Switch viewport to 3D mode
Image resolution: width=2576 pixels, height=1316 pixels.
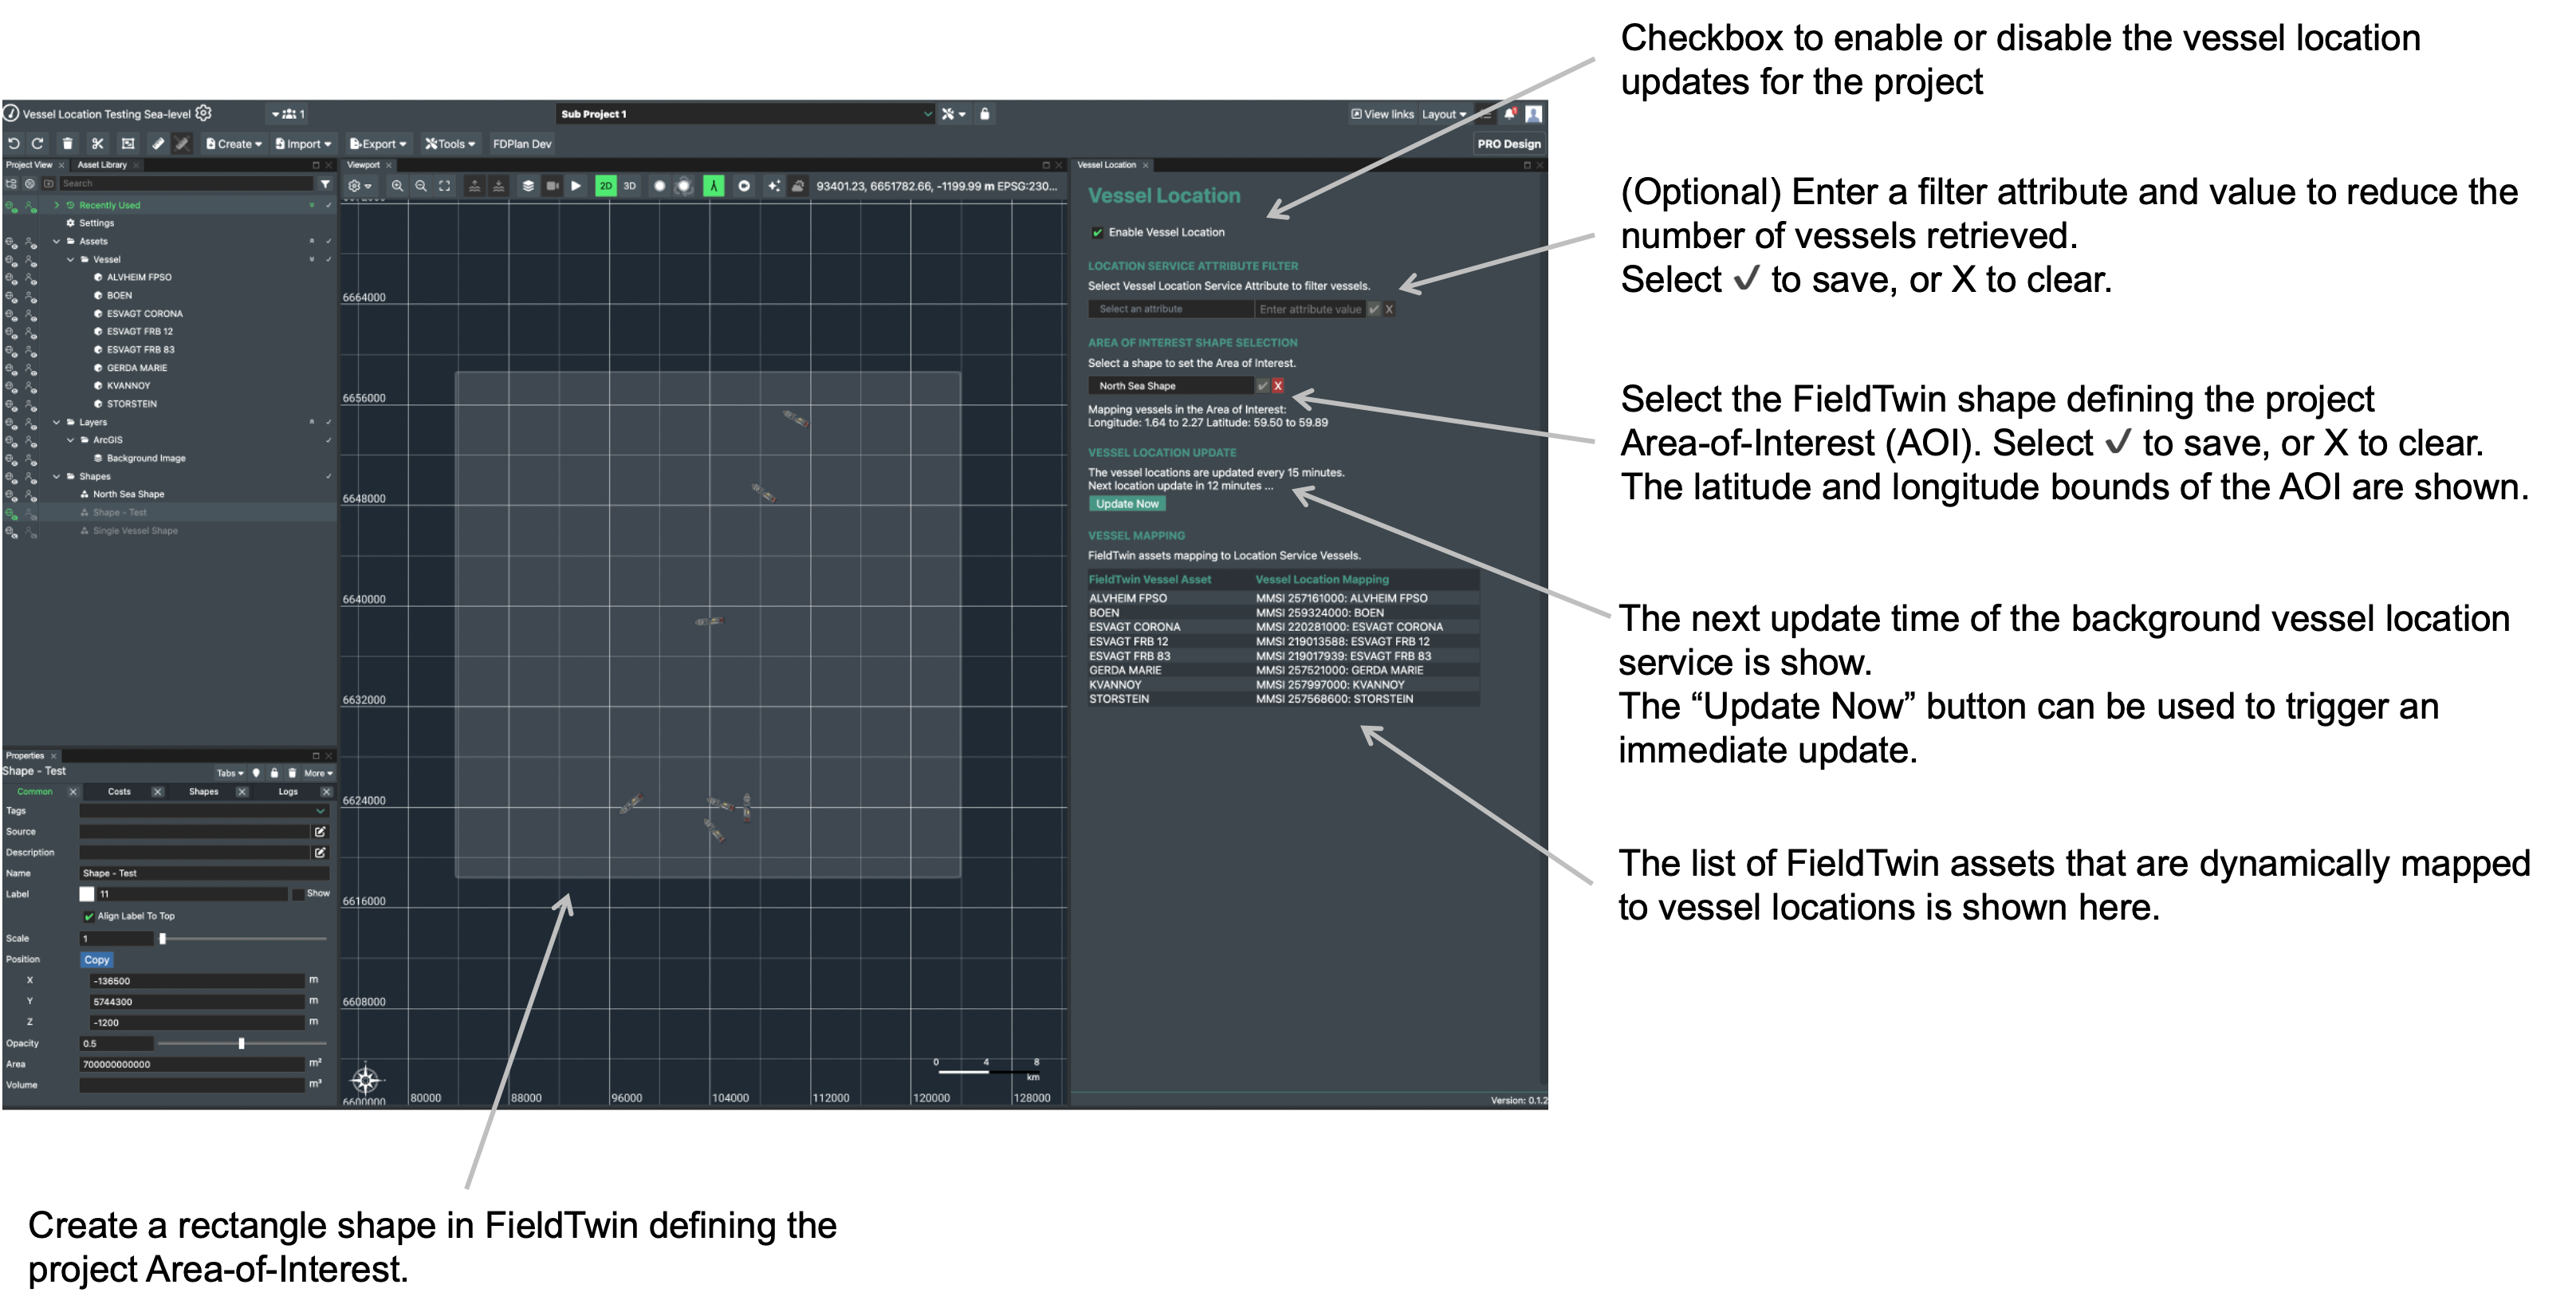click(630, 186)
